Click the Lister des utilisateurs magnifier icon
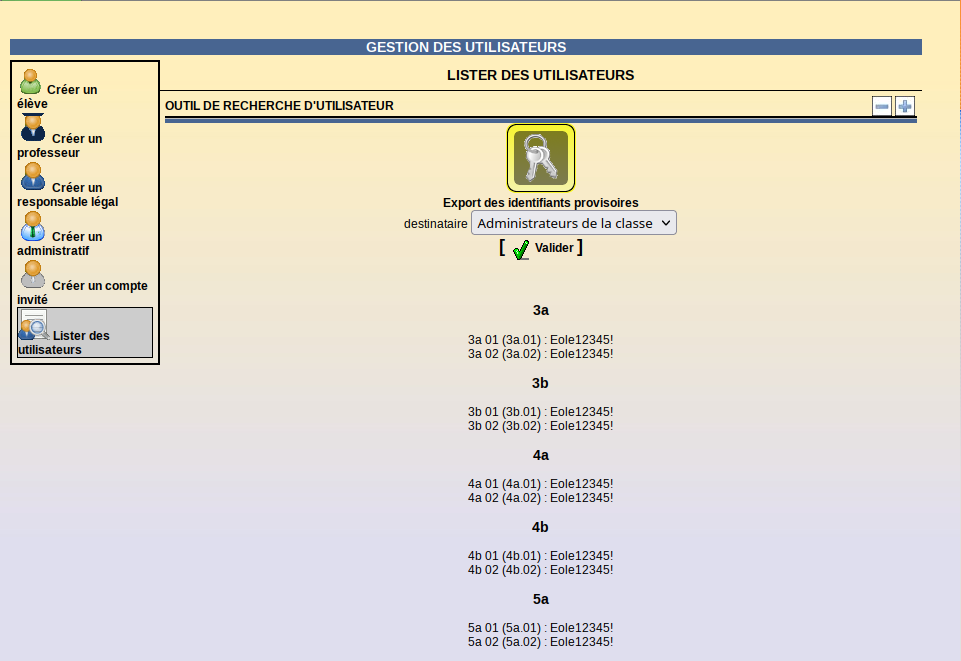The height and width of the screenshot is (661, 961). point(34,325)
